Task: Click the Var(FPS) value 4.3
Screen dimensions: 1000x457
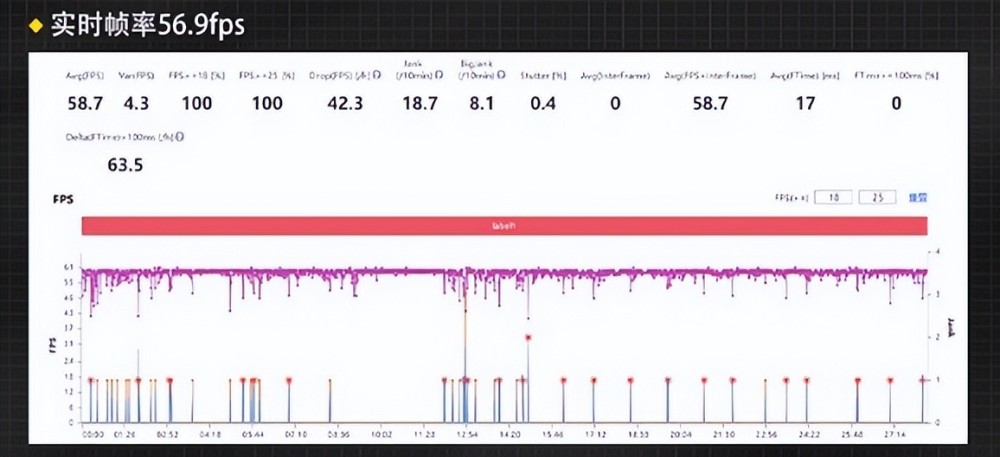Action: 136,103
